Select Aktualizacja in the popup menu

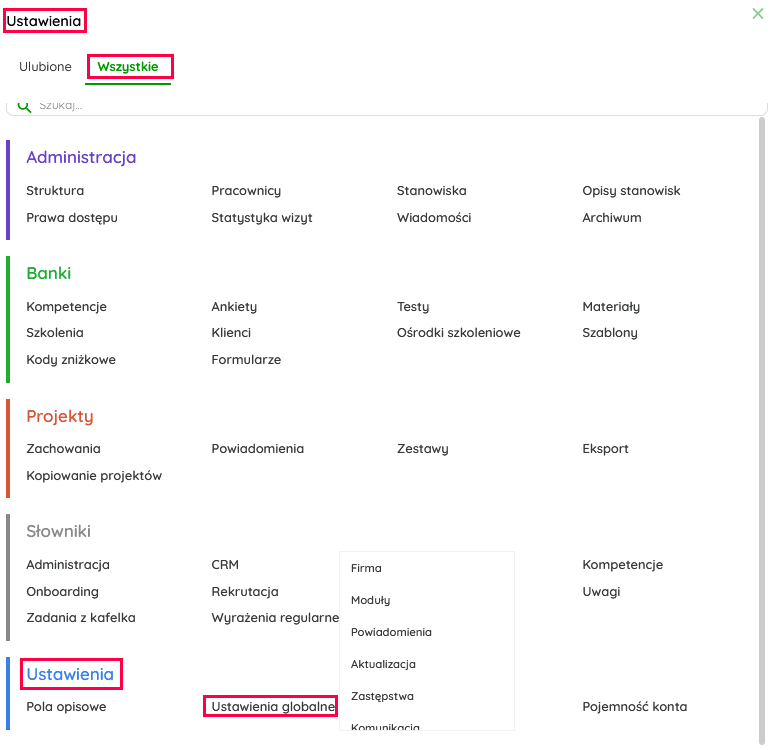pyautogui.click(x=383, y=664)
